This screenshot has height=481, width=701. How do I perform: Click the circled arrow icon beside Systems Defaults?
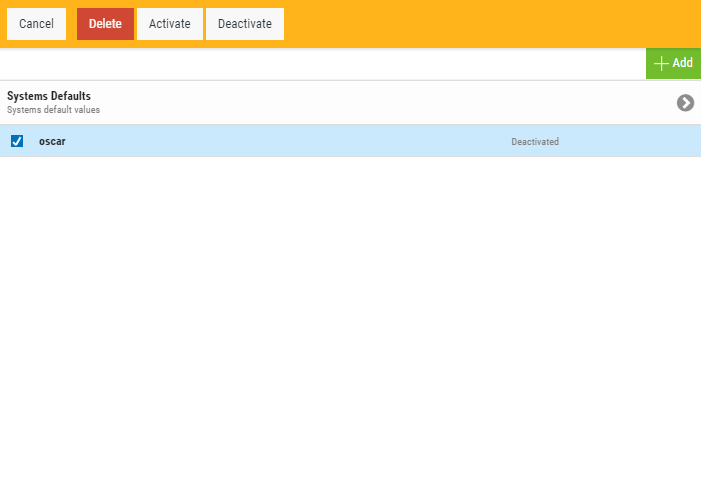pyautogui.click(x=685, y=103)
